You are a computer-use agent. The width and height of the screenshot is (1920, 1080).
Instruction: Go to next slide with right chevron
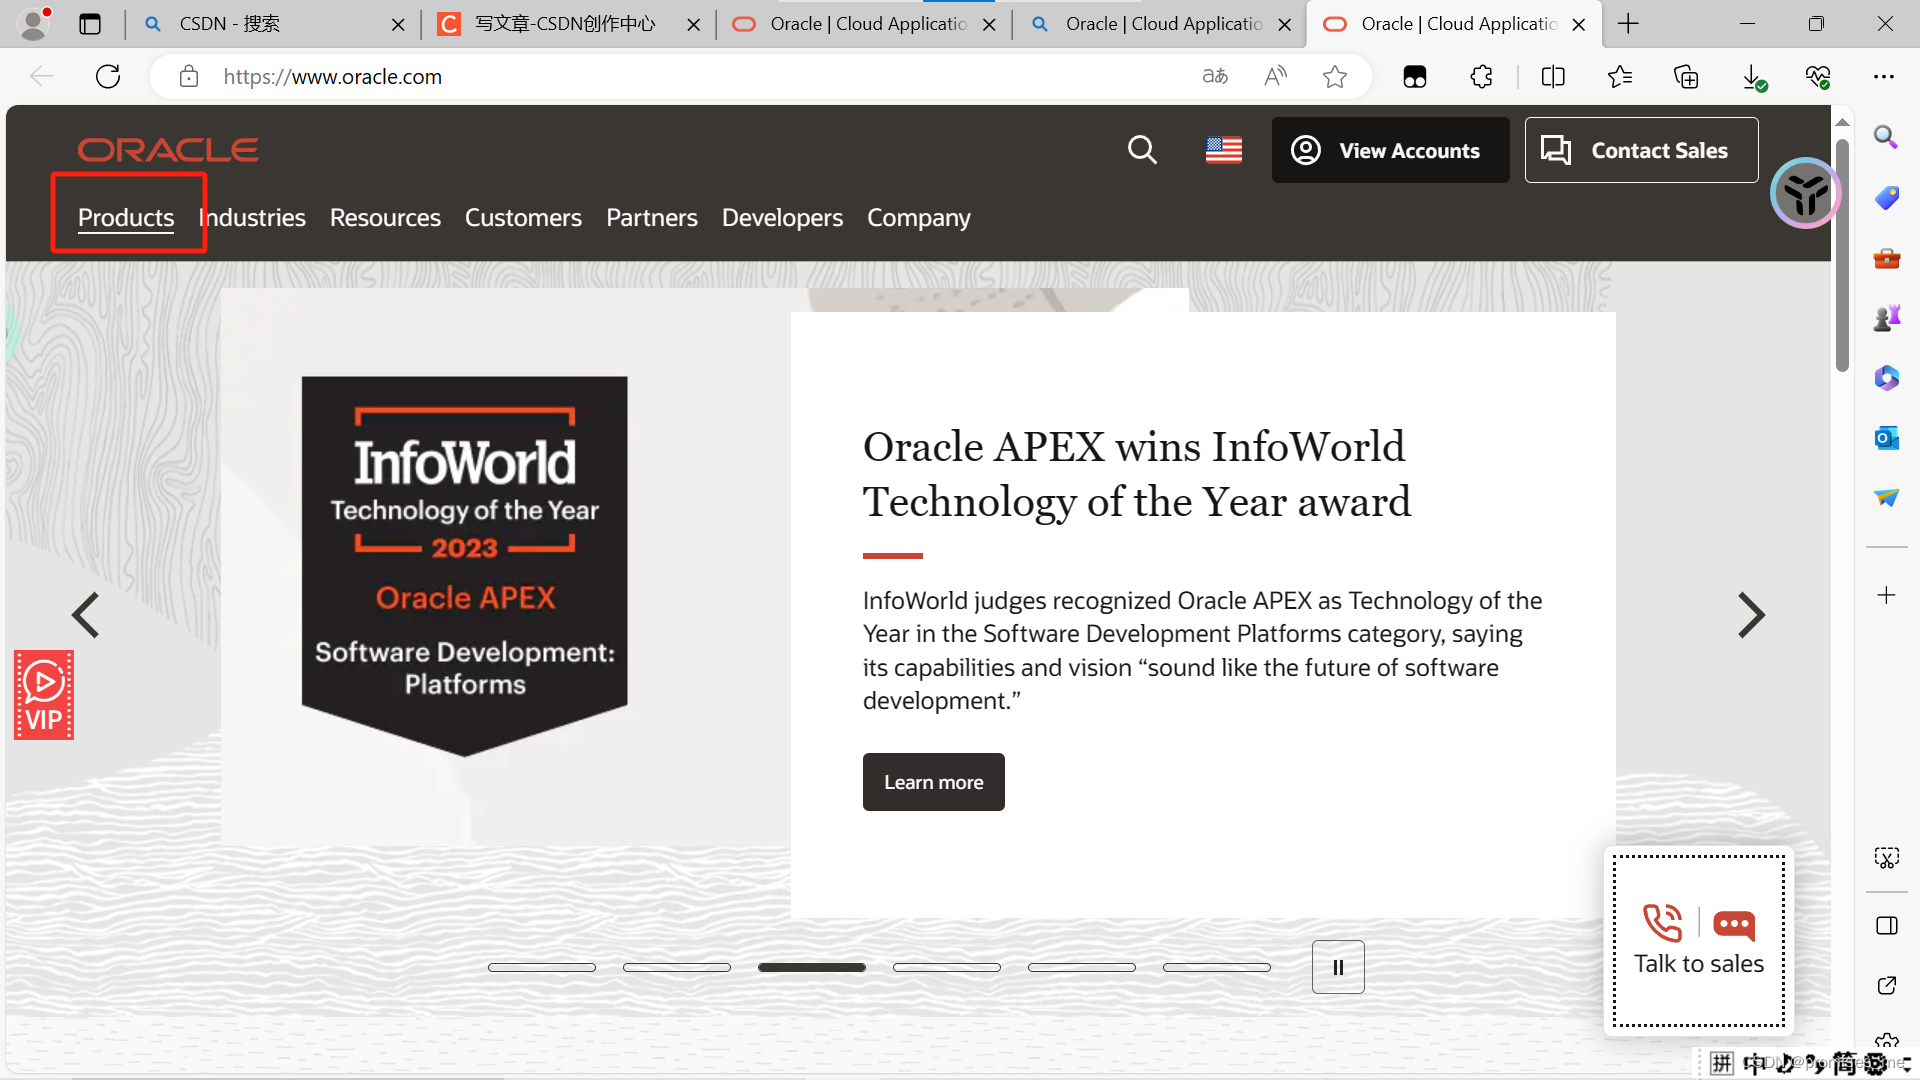(x=1751, y=615)
